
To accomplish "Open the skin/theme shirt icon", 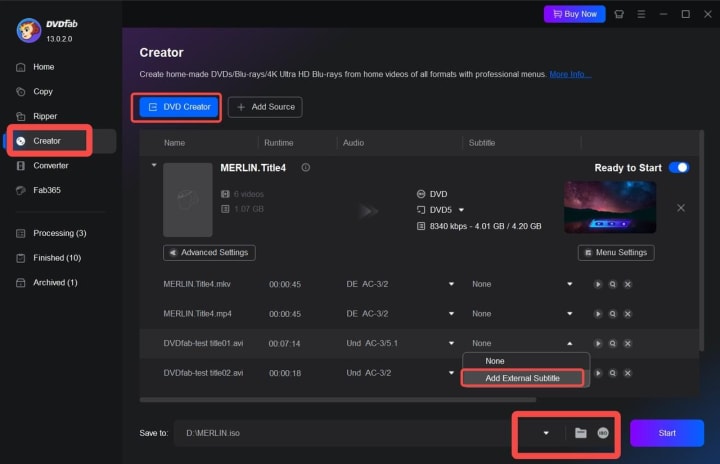I will [619, 14].
